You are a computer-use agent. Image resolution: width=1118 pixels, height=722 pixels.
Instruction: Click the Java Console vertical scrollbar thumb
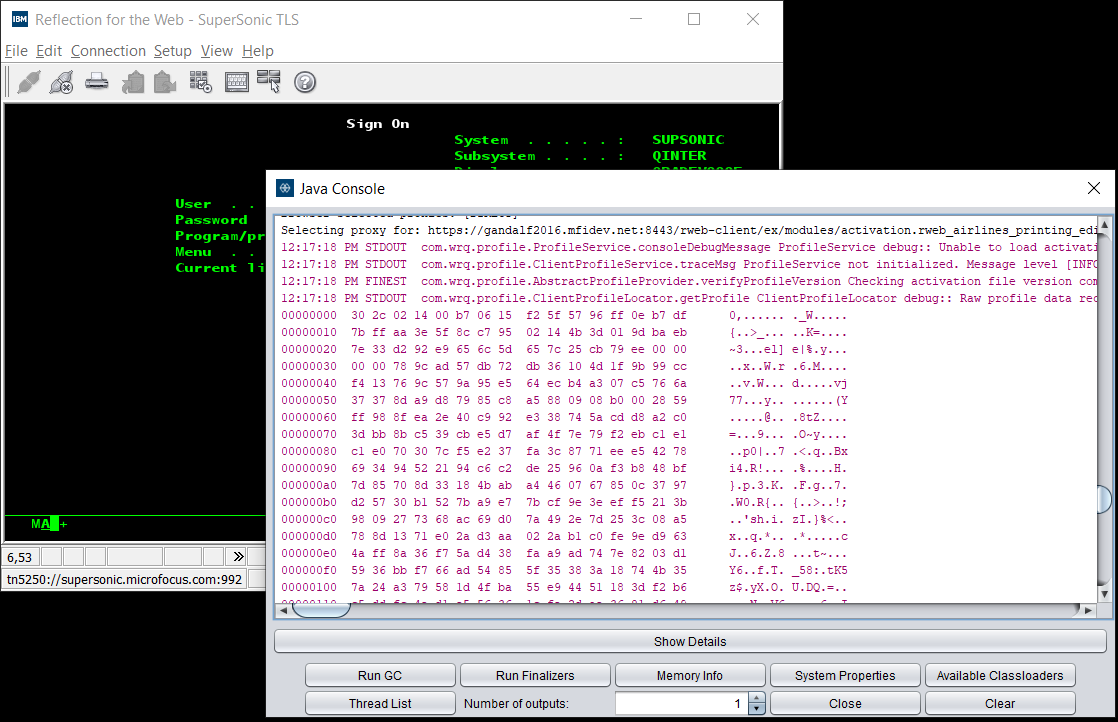[x=1104, y=499]
